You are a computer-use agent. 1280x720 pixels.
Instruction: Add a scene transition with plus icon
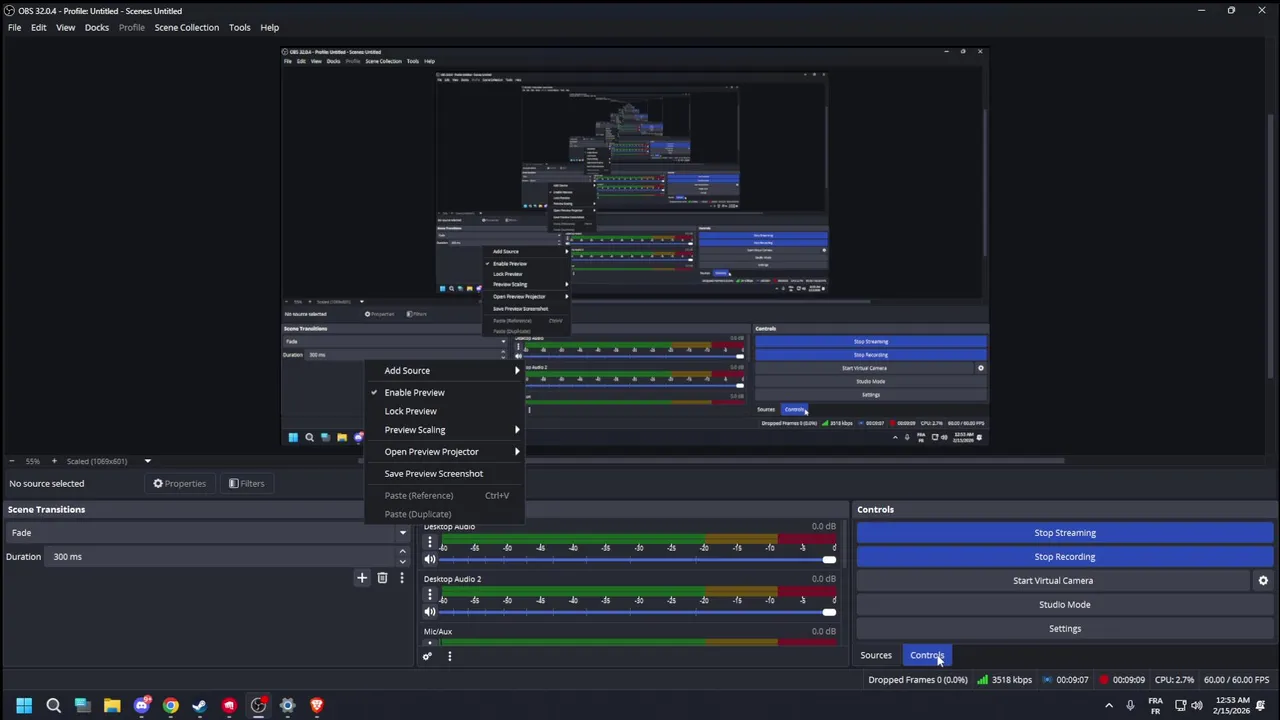pos(362,578)
